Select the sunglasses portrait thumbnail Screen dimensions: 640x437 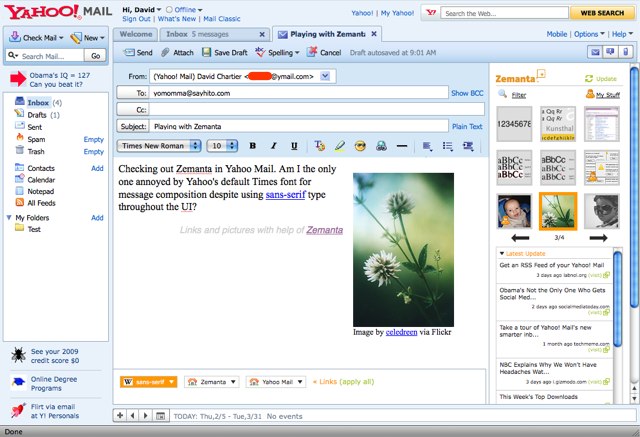pos(602,211)
